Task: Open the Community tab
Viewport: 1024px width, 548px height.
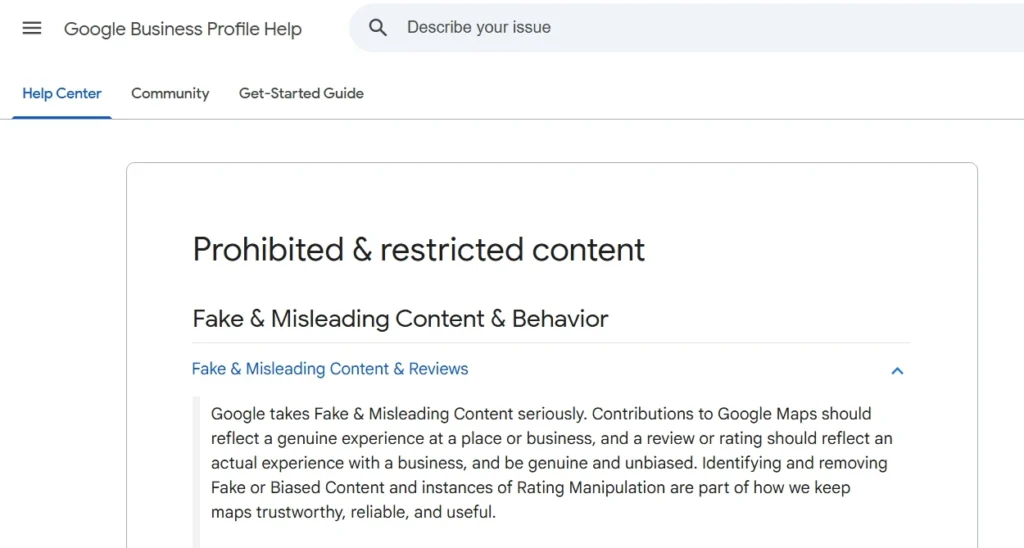Action: [x=170, y=93]
